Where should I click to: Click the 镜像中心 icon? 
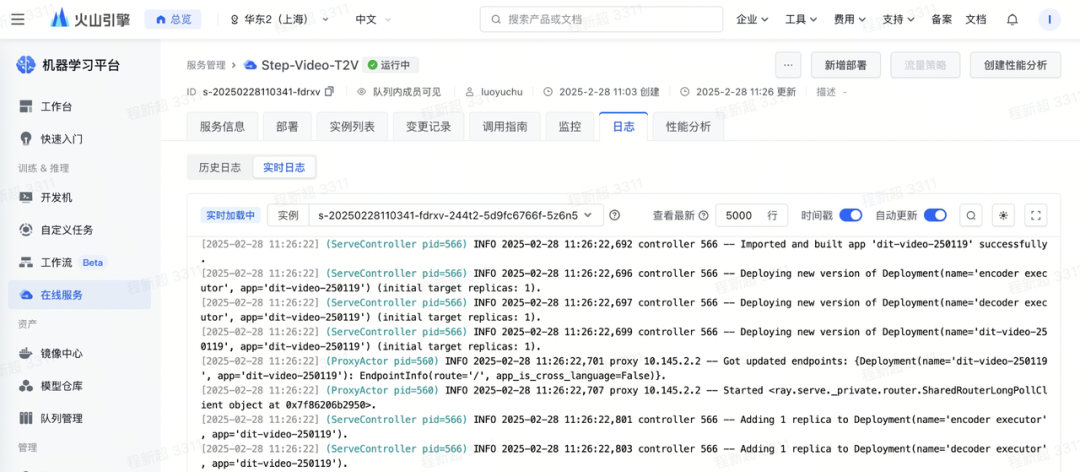26,353
